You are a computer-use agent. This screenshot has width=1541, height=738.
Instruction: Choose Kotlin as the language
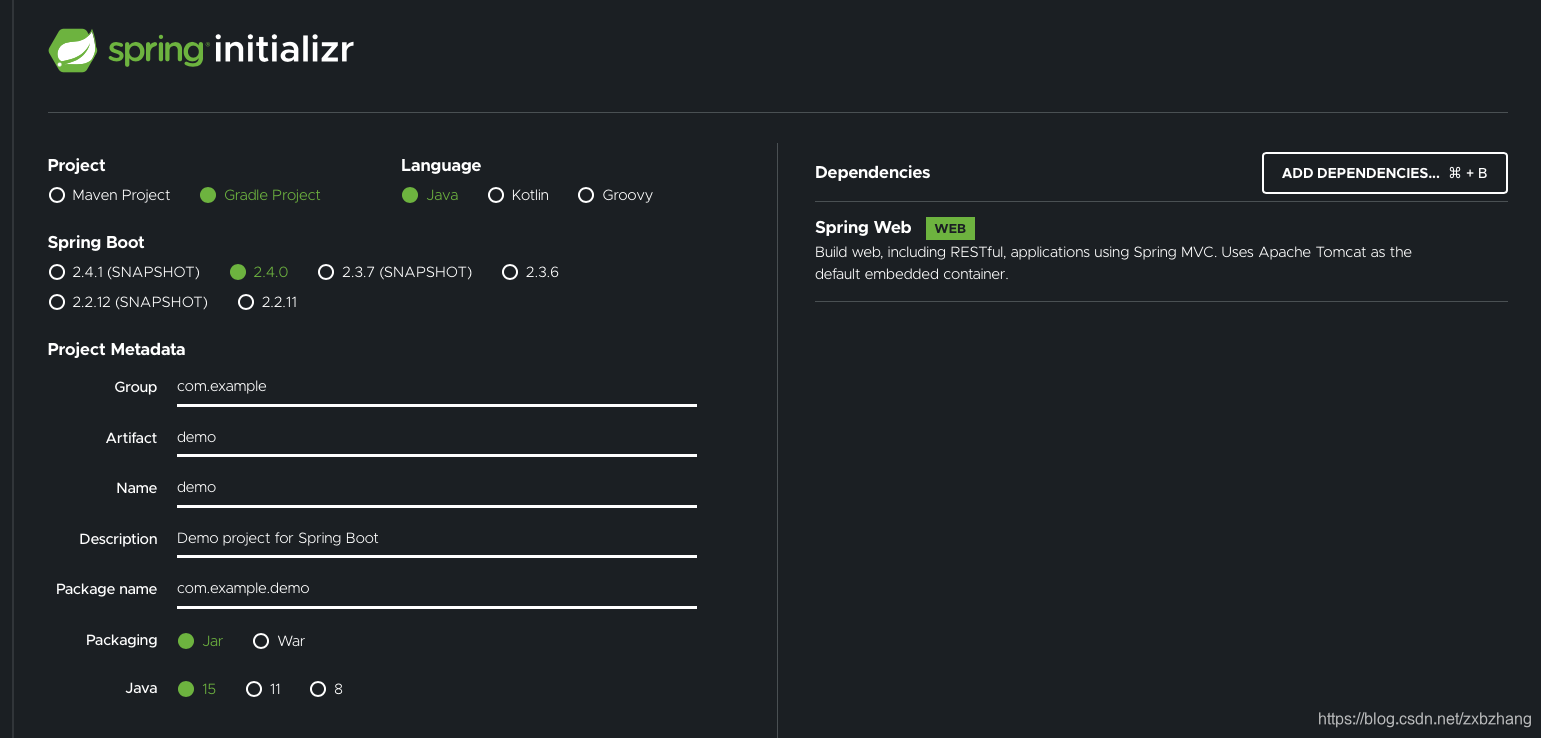point(496,195)
